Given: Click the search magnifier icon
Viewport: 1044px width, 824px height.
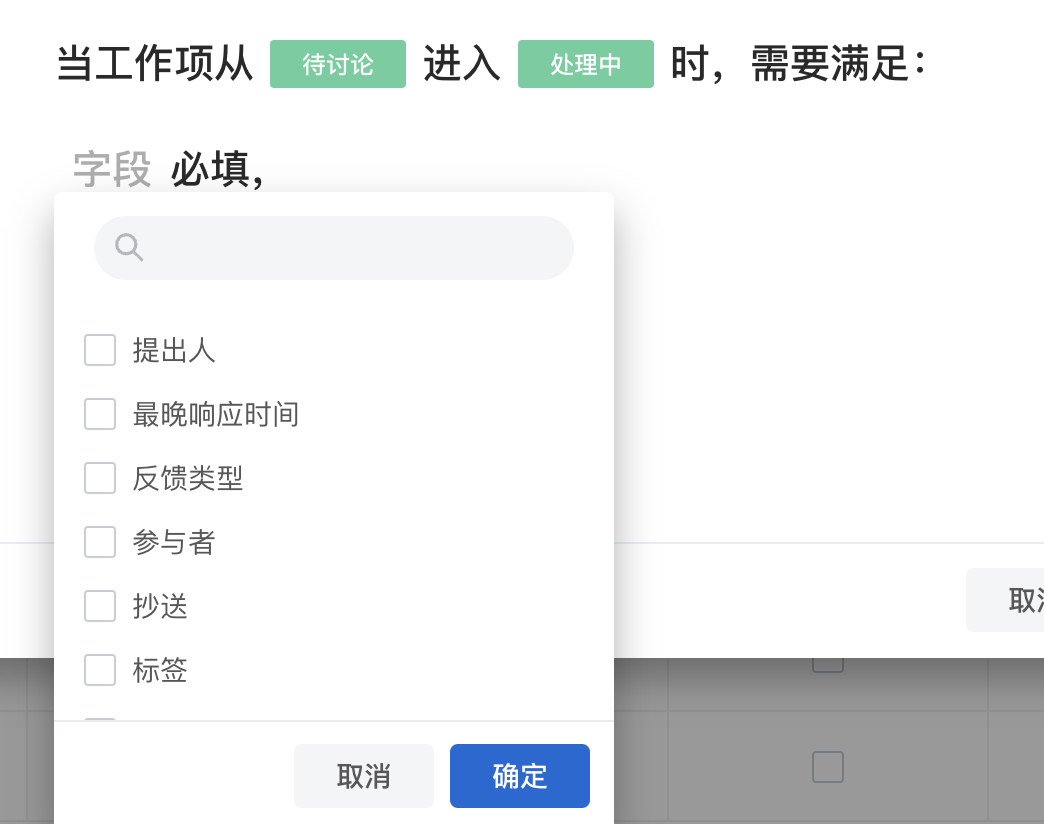Looking at the screenshot, I should (129, 247).
